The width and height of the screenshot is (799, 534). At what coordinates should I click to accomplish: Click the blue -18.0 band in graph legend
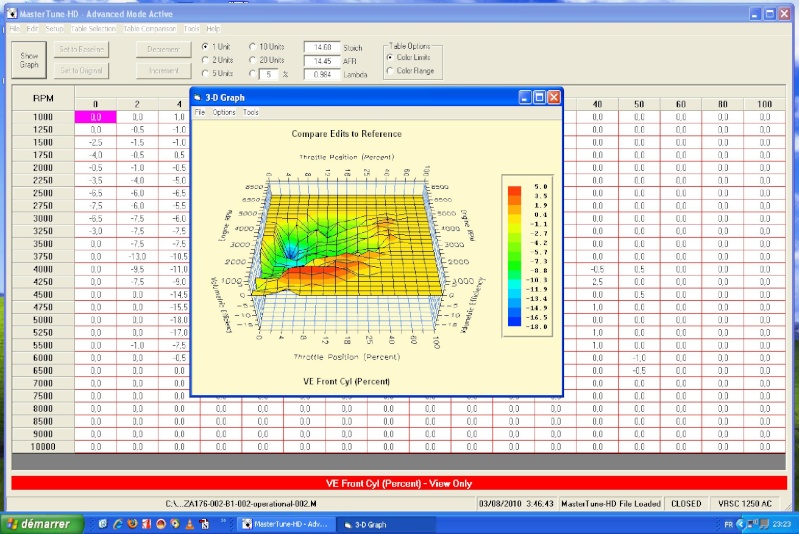tap(515, 322)
